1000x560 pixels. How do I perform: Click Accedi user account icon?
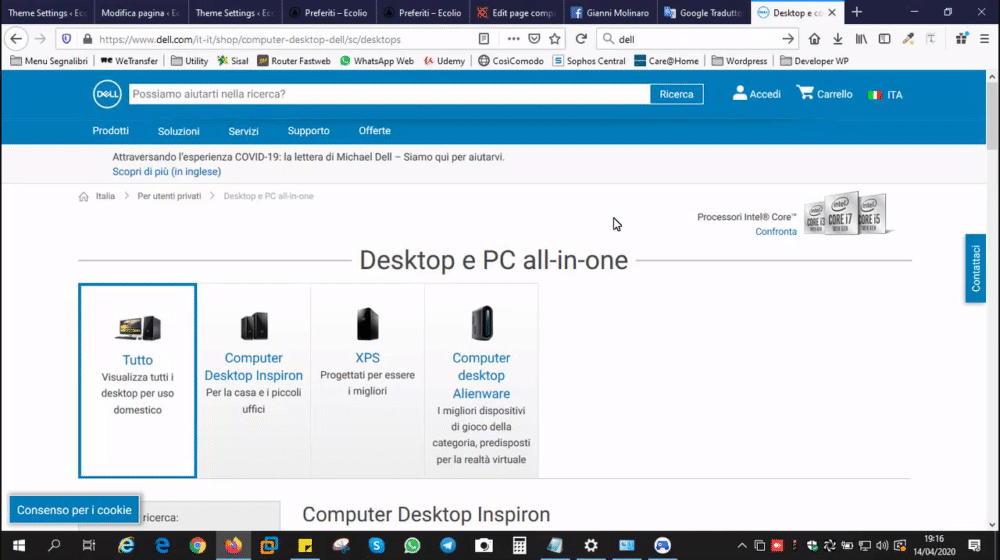click(x=756, y=94)
